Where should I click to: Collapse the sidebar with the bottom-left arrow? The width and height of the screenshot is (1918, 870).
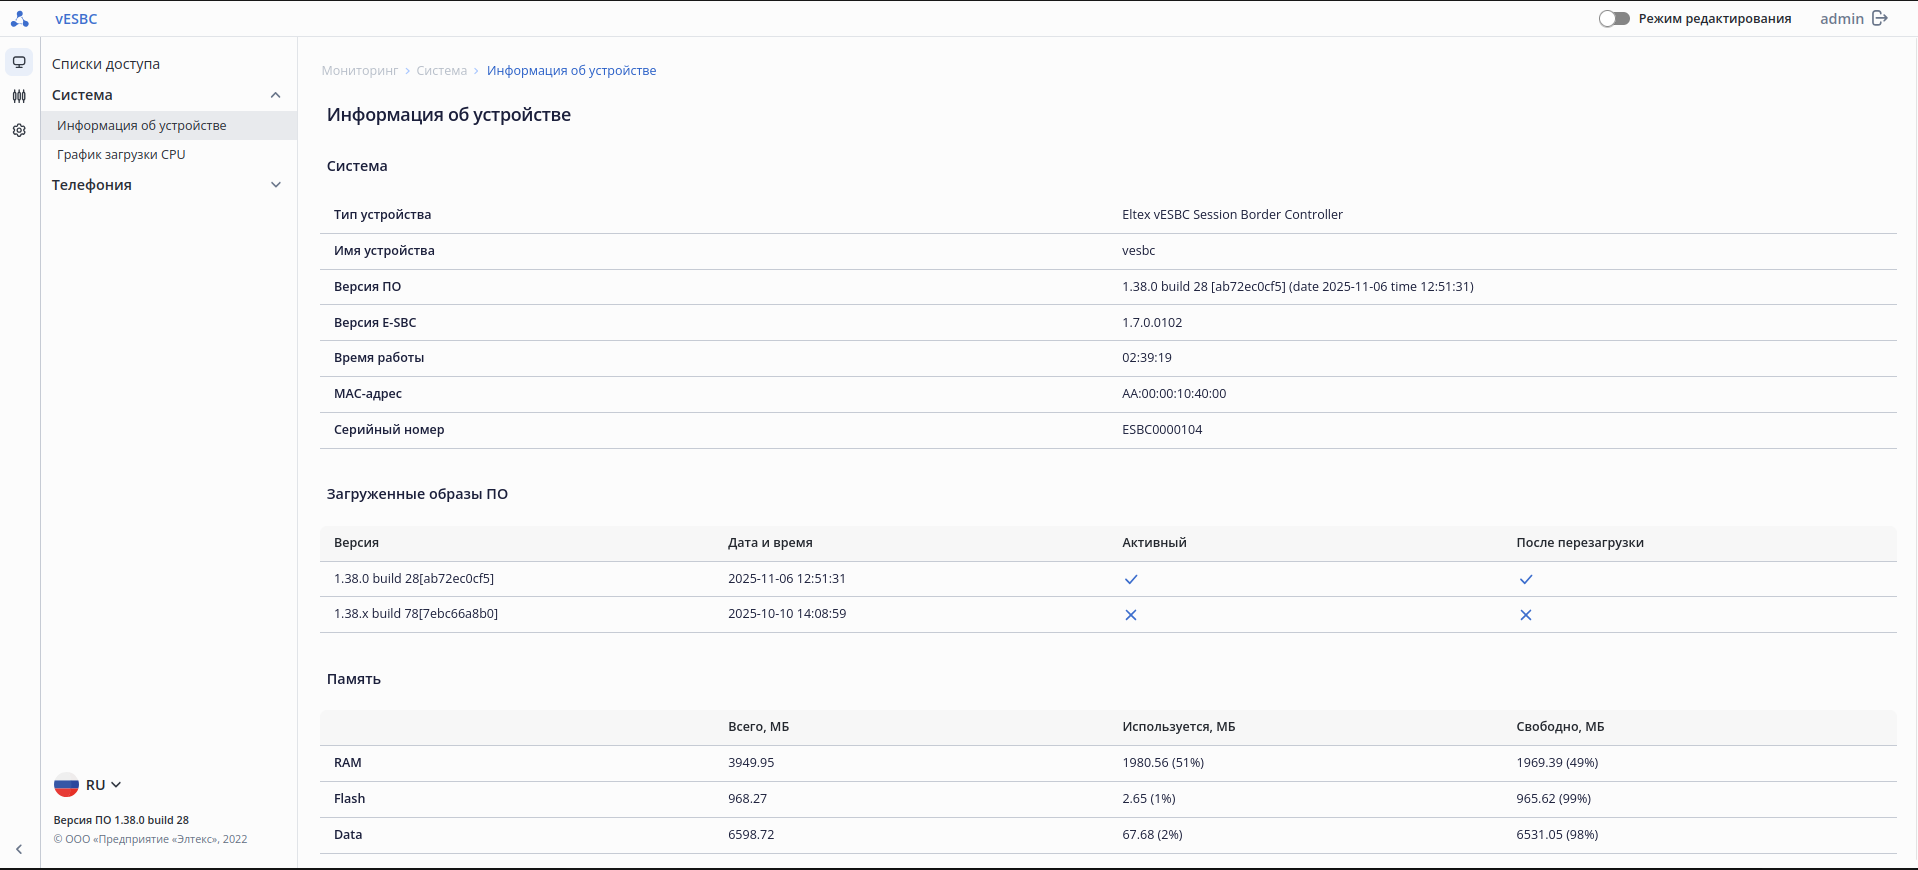coord(19,849)
